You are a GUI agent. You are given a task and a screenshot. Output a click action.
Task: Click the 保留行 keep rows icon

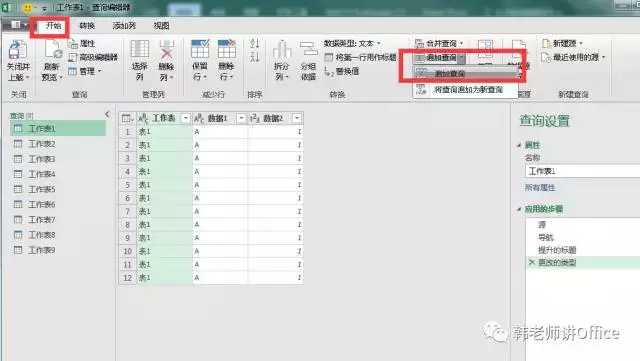[x=200, y=49]
